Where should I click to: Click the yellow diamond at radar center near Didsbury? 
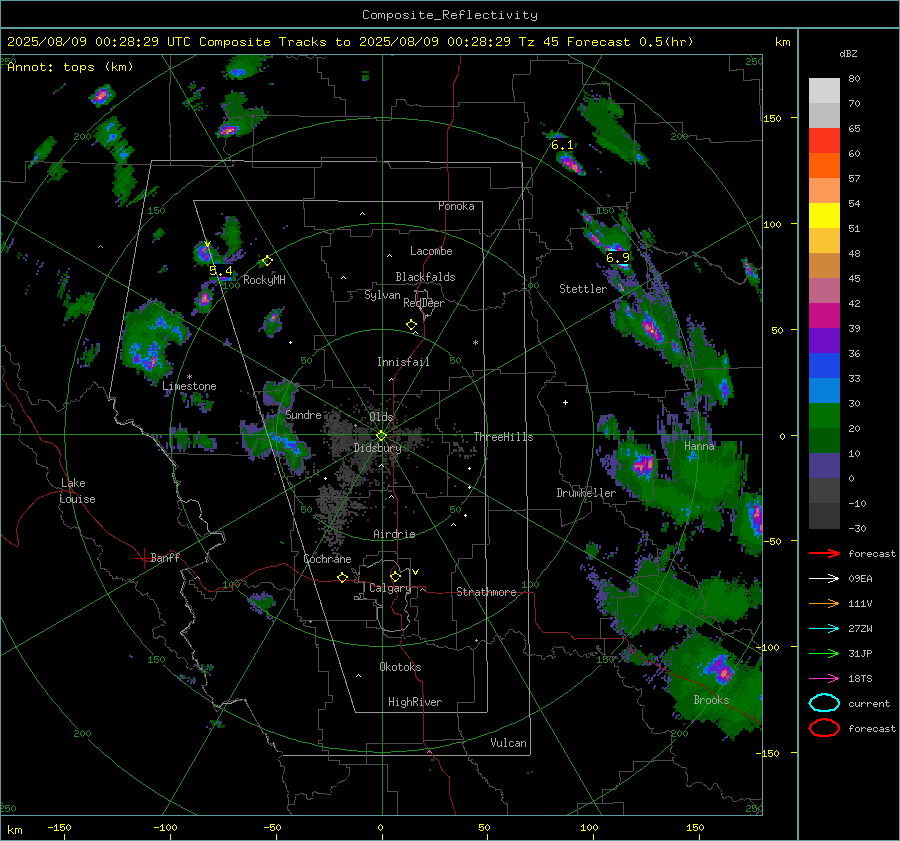click(381, 436)
